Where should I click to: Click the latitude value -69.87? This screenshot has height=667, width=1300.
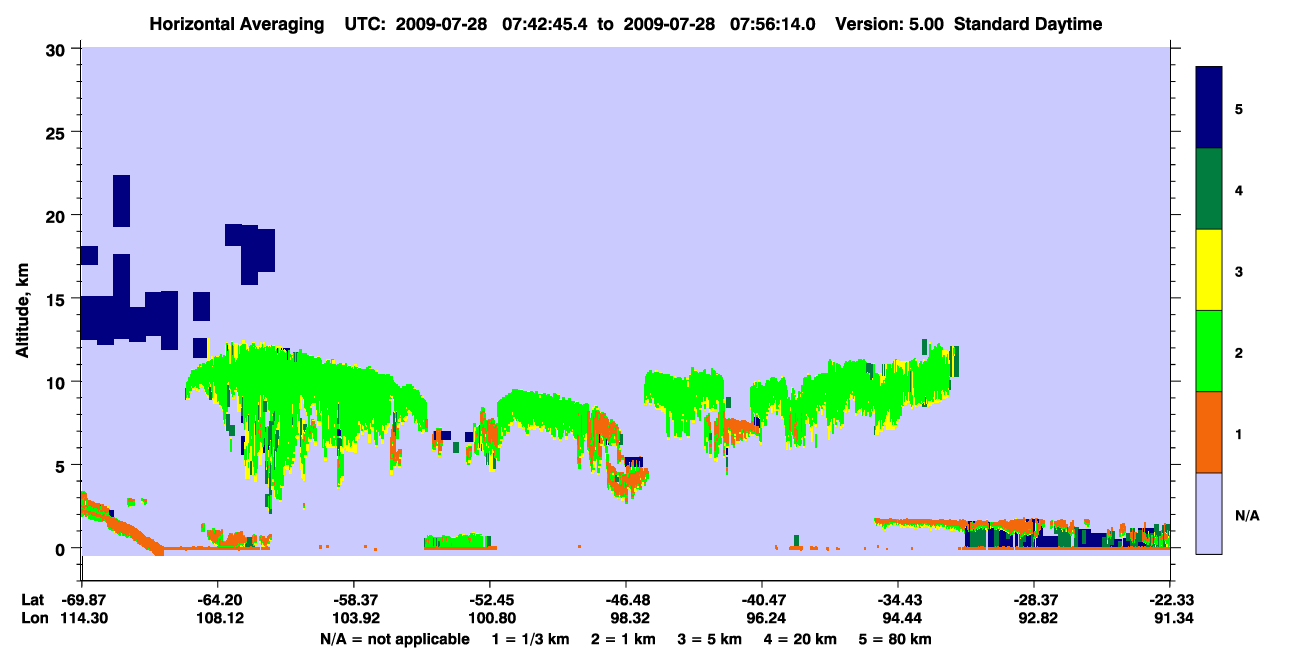click(x=82, y=600)
